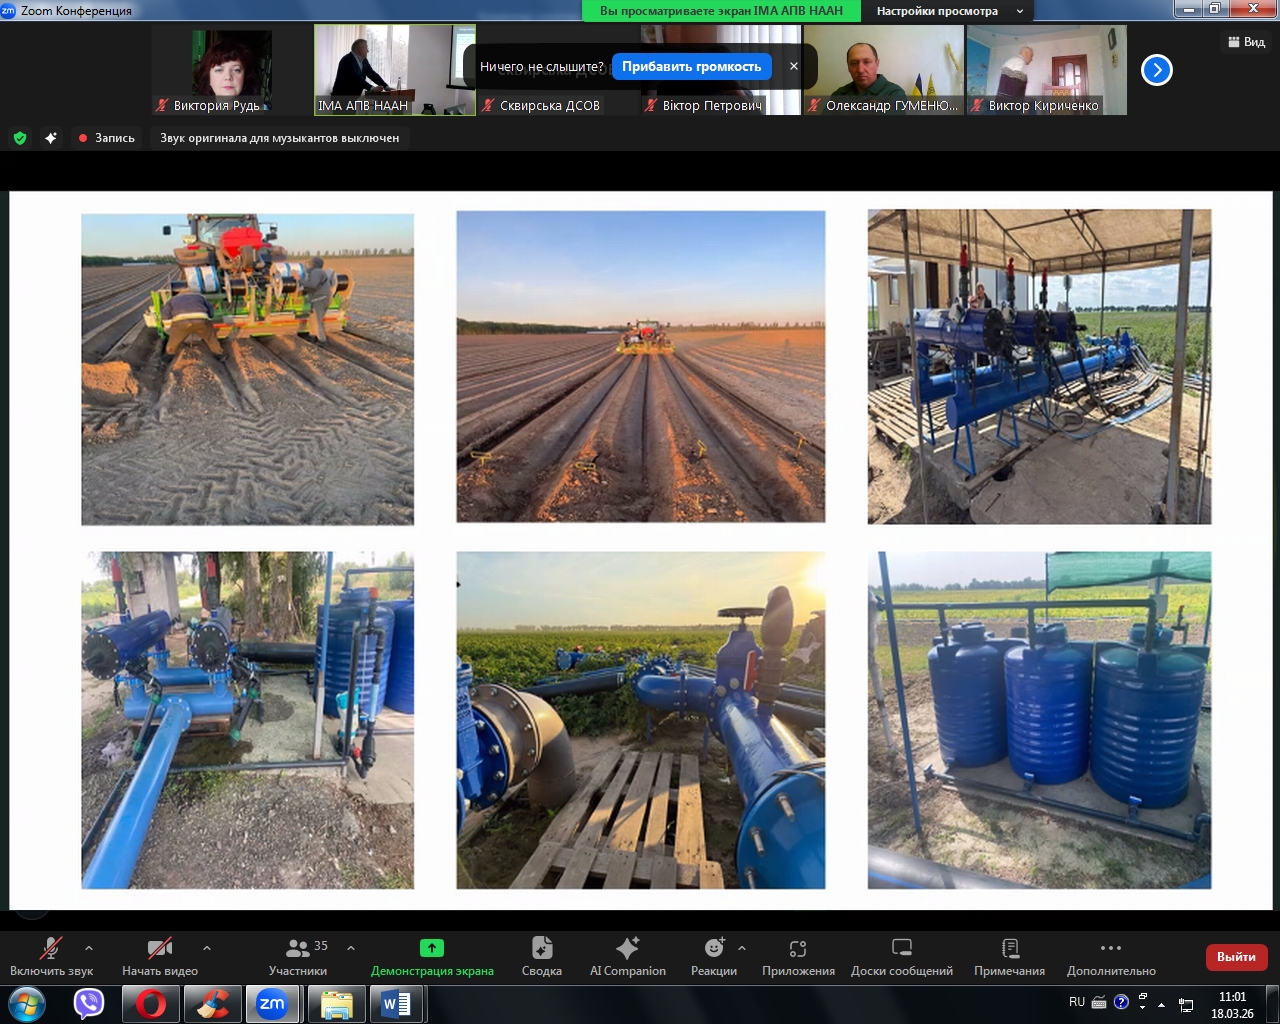Open the Участники participants list
This screenshot has height=1024, width=1280.
[x=298, y=956]
